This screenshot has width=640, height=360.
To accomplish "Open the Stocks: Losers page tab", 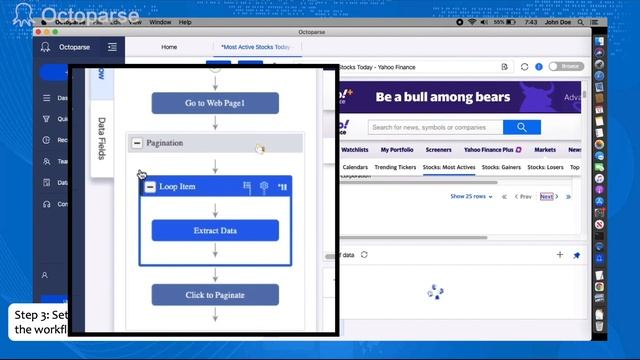I will point(545,167).
